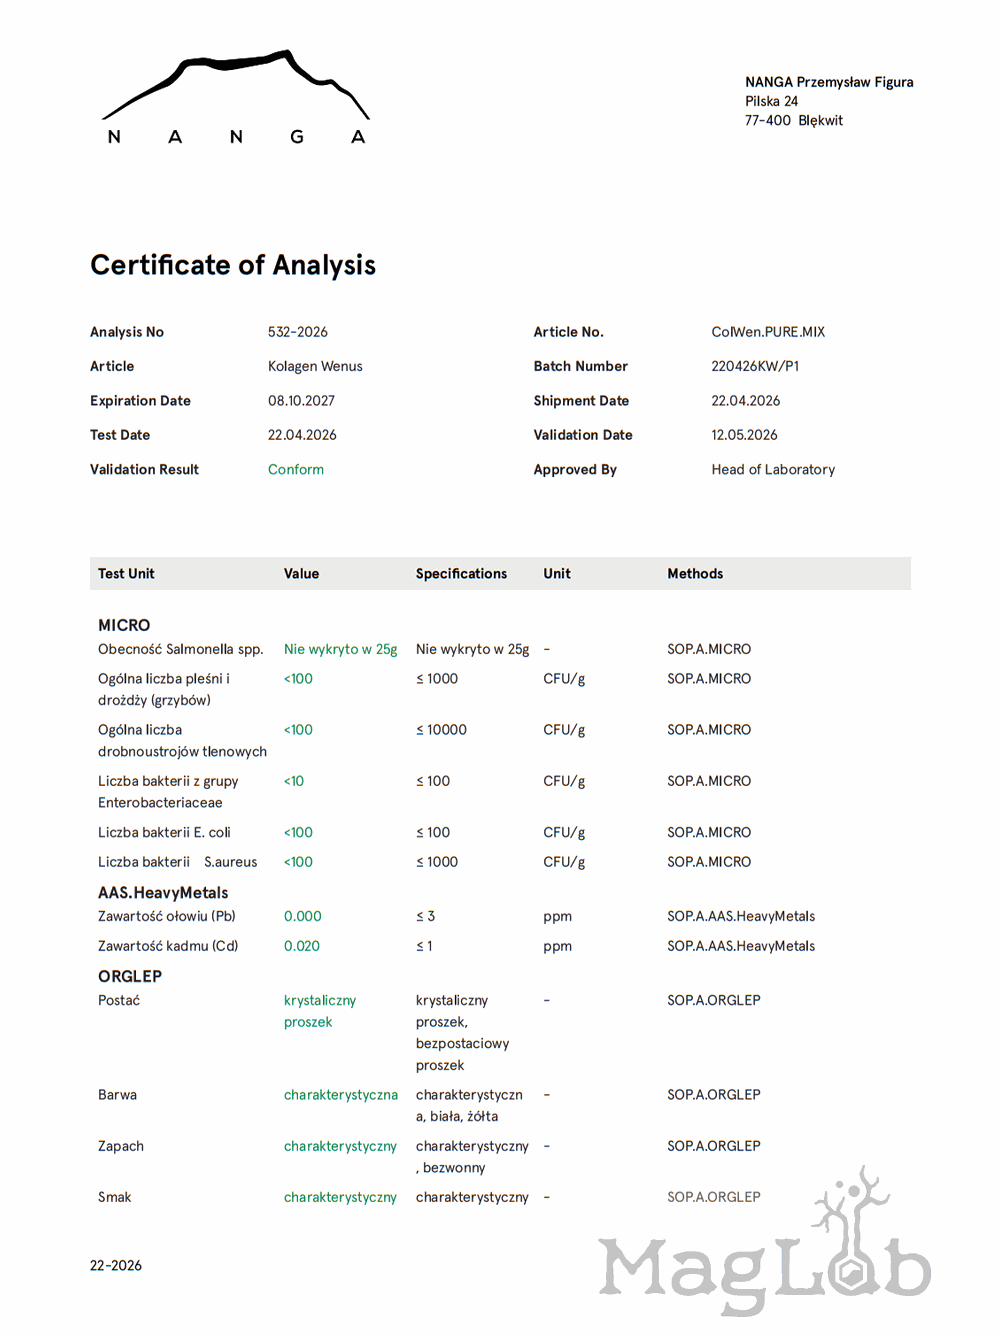Select the ORGLEP section heading
Viewport: 1000px width, 1334px height.
(x=130, y=976)
